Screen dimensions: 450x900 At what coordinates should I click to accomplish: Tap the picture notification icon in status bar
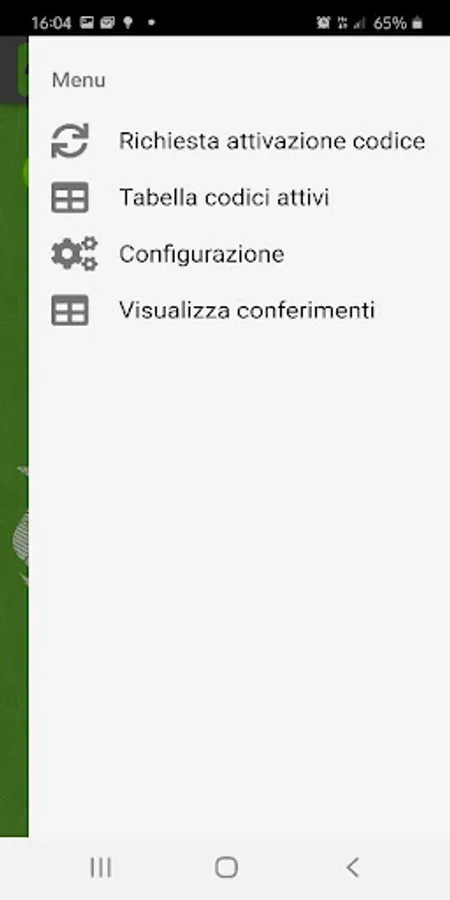point(87,22)
